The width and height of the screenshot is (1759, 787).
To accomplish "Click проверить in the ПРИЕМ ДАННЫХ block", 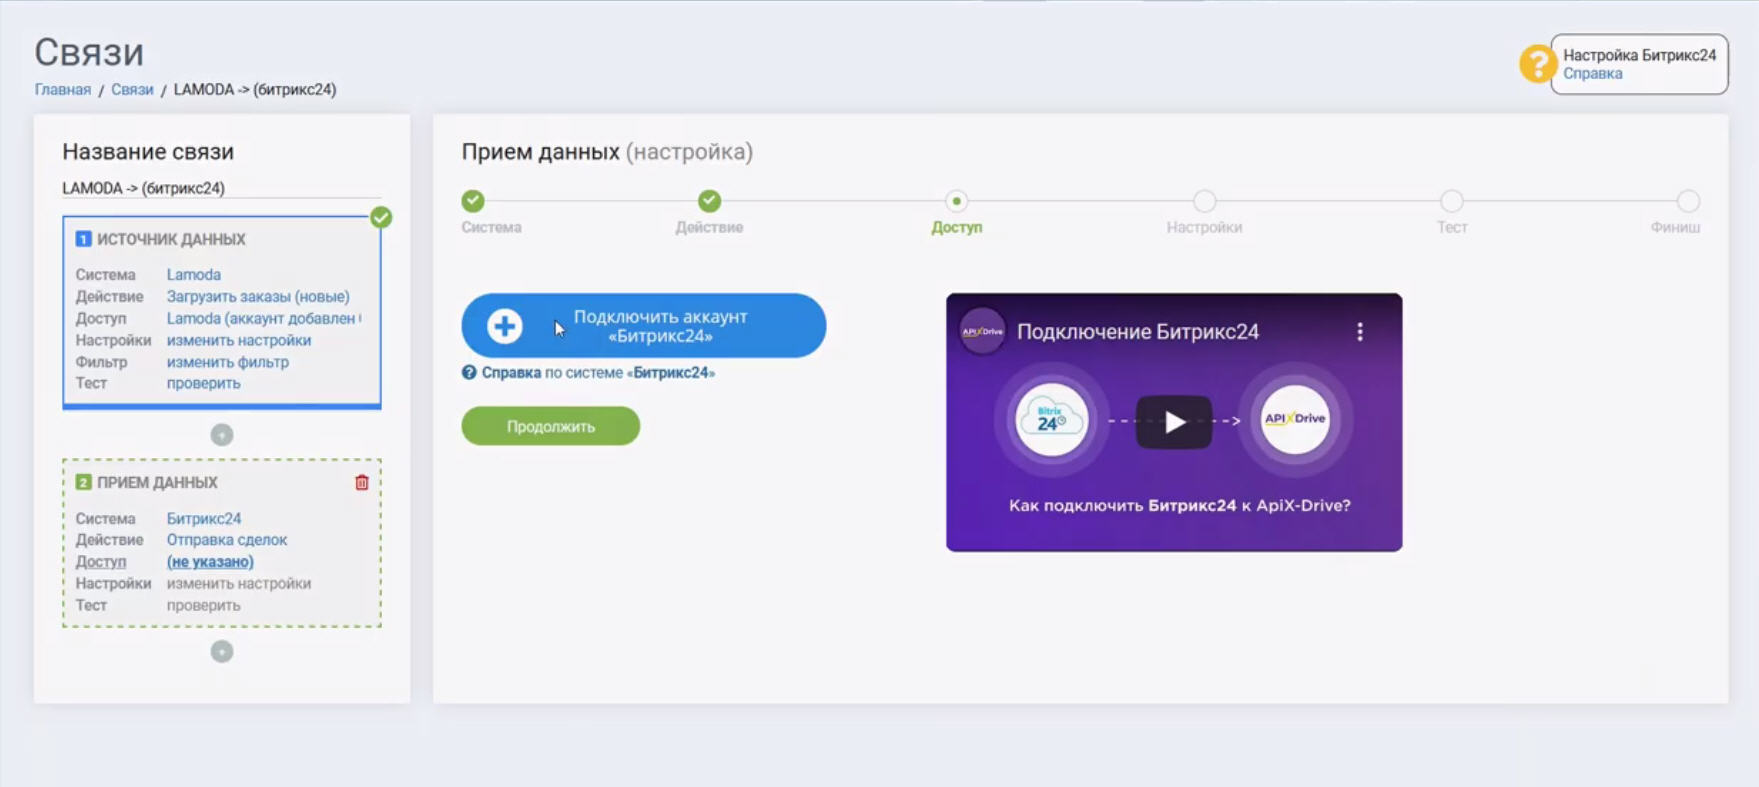I will point(204,606).
